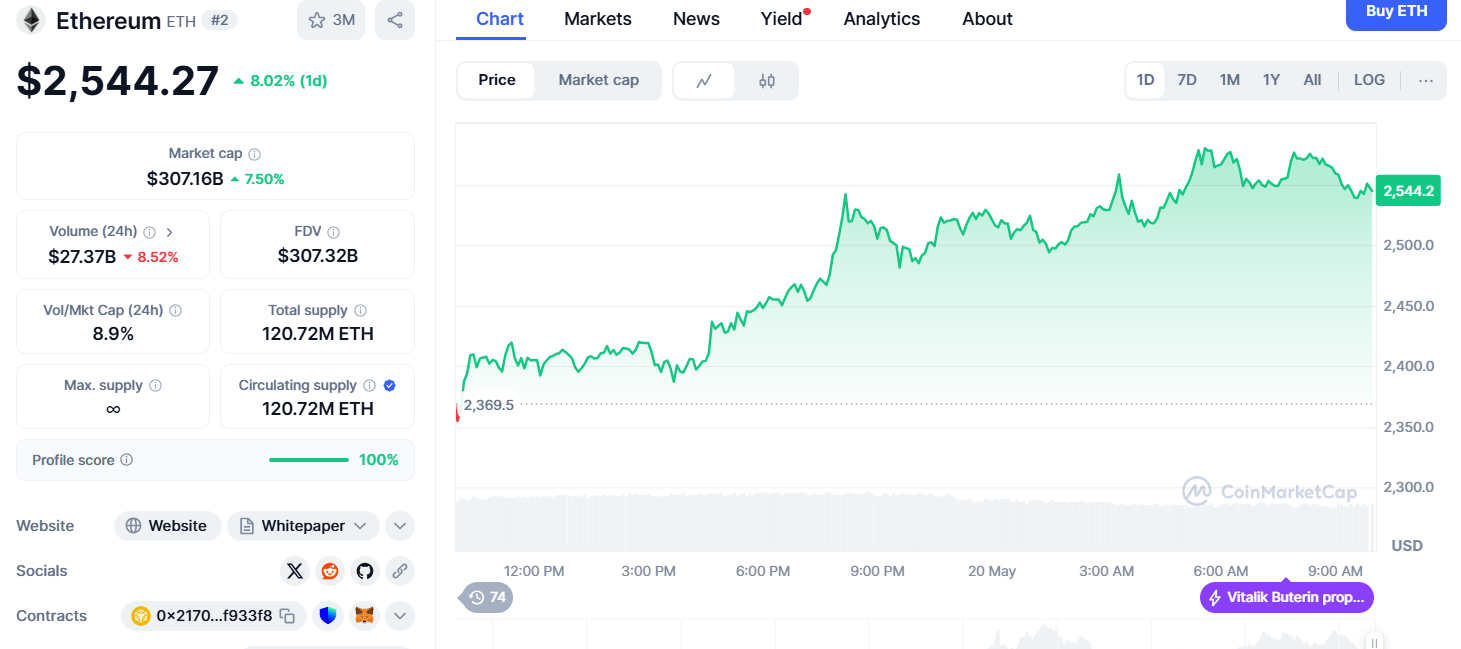Click the #2 rank badge
This screenshot has width=1461, height=649.
pos(219,20)
